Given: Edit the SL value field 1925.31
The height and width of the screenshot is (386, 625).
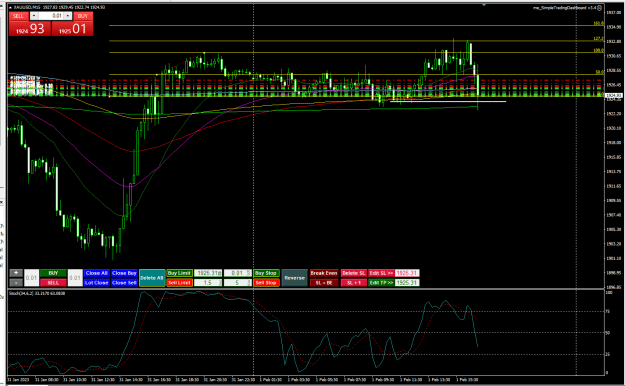Looking at the screenshot, I should 407,273.
